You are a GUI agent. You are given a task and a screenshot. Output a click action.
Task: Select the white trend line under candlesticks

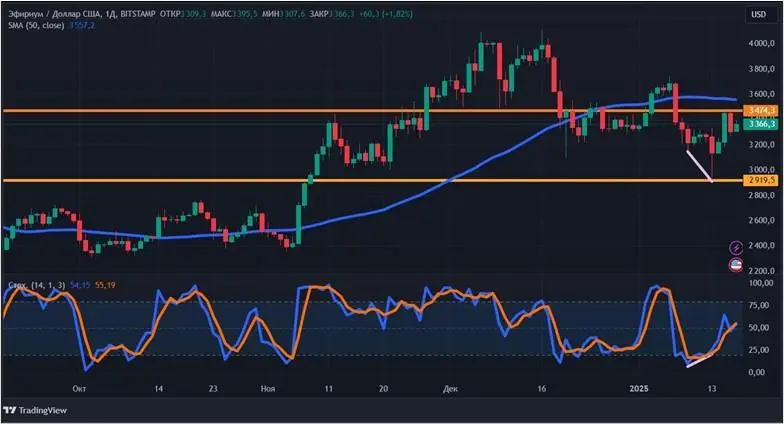click(x=697, y=165)
